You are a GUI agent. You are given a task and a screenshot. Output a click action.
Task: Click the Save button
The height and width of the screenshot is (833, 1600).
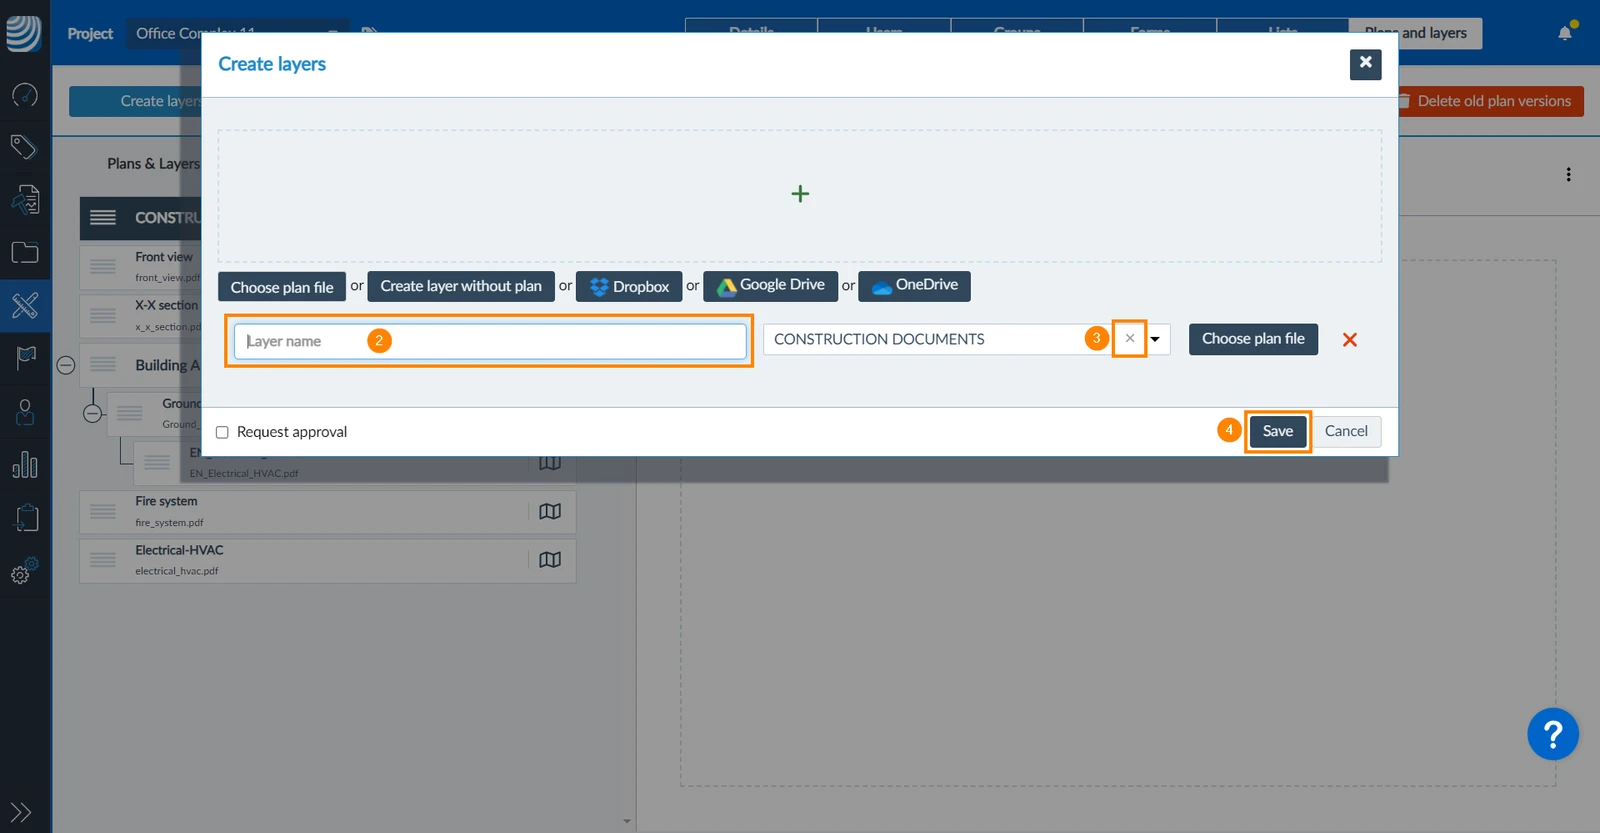[1278, 431]
